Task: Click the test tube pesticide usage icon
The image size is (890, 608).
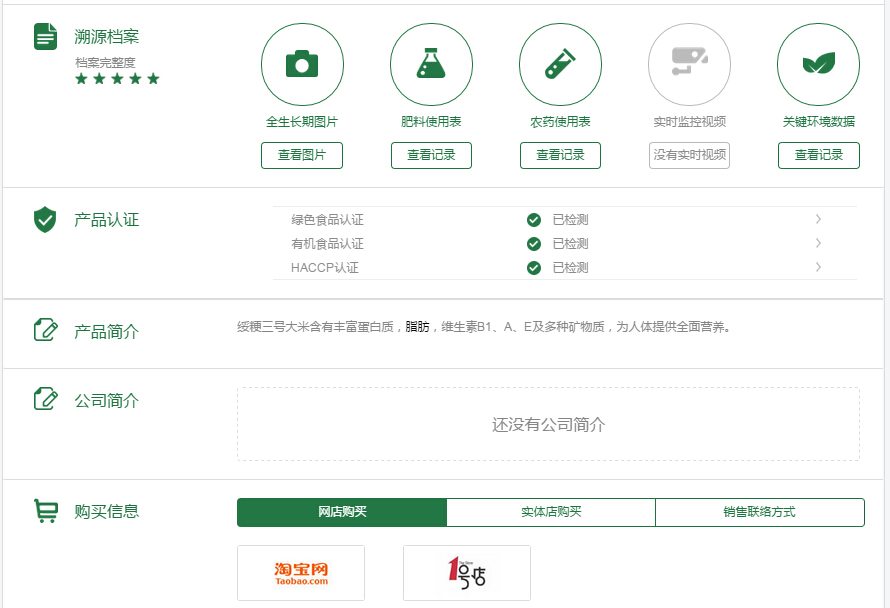Action: click(560, 64)
